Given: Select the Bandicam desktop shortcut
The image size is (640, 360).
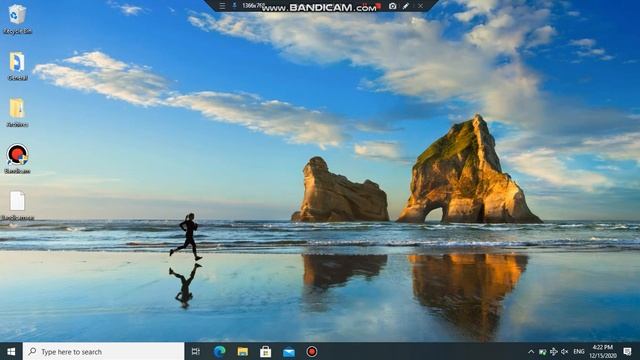Looking at the screenshot, I should (x=17, y=159).
